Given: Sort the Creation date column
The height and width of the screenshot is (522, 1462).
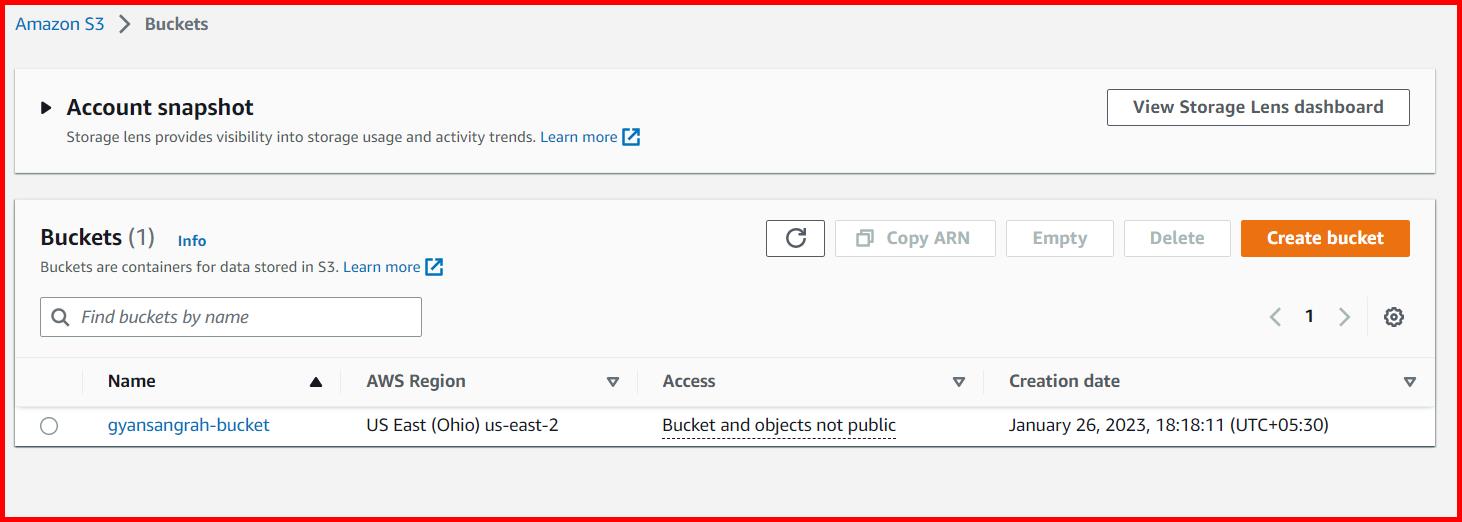Looking at the screenshot, I should tap(1410, 382).
